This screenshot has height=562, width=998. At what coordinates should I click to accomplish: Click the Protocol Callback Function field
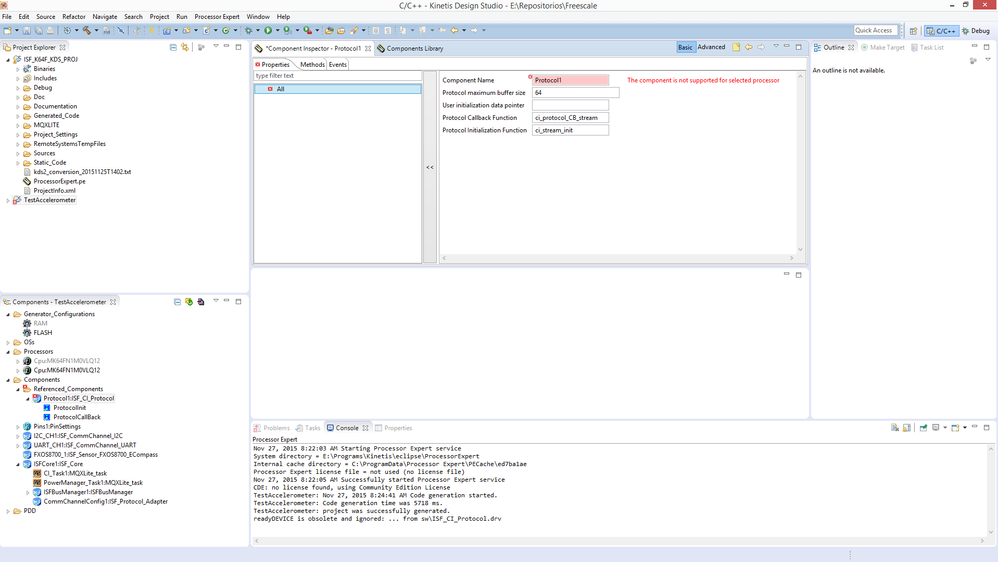570,118
